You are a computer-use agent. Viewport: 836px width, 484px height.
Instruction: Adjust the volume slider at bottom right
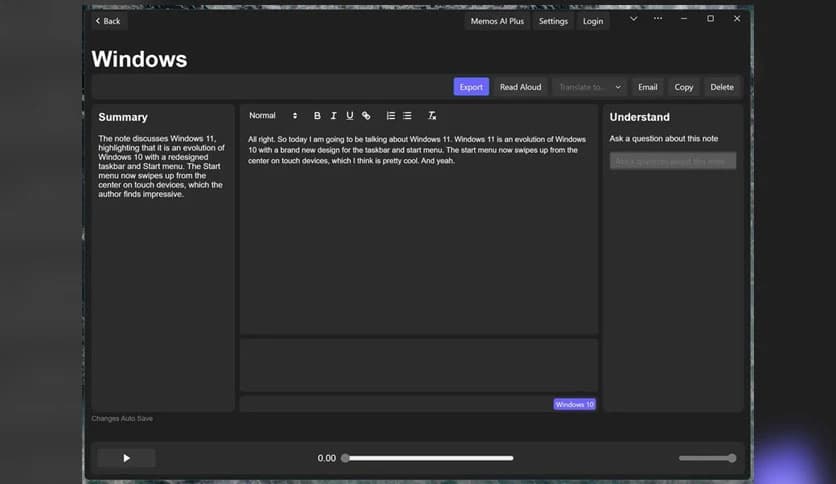707,458
